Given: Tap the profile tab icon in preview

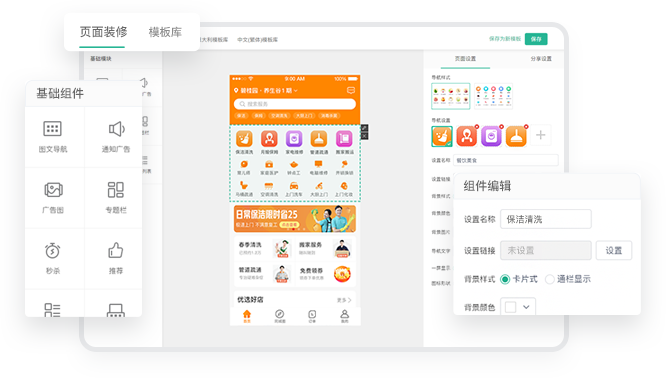Looking at the screenshot, I should (x=344, y=314).
